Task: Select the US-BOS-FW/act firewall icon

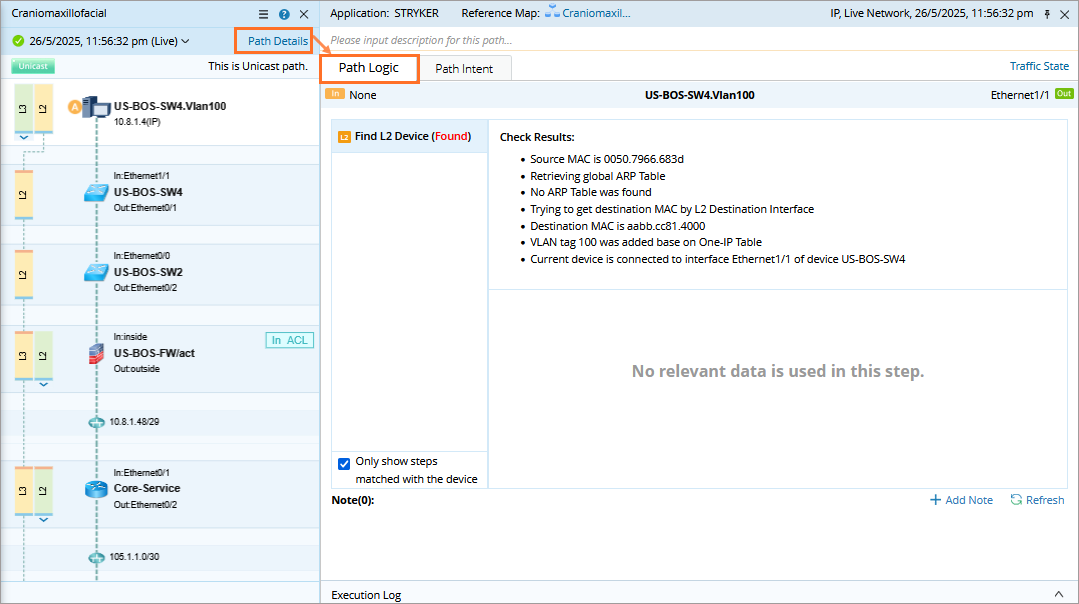Action: (96, 353)
